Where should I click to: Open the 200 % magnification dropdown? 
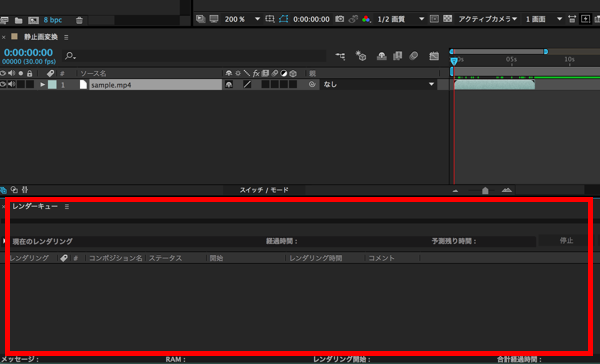click(x=242, y=19)
